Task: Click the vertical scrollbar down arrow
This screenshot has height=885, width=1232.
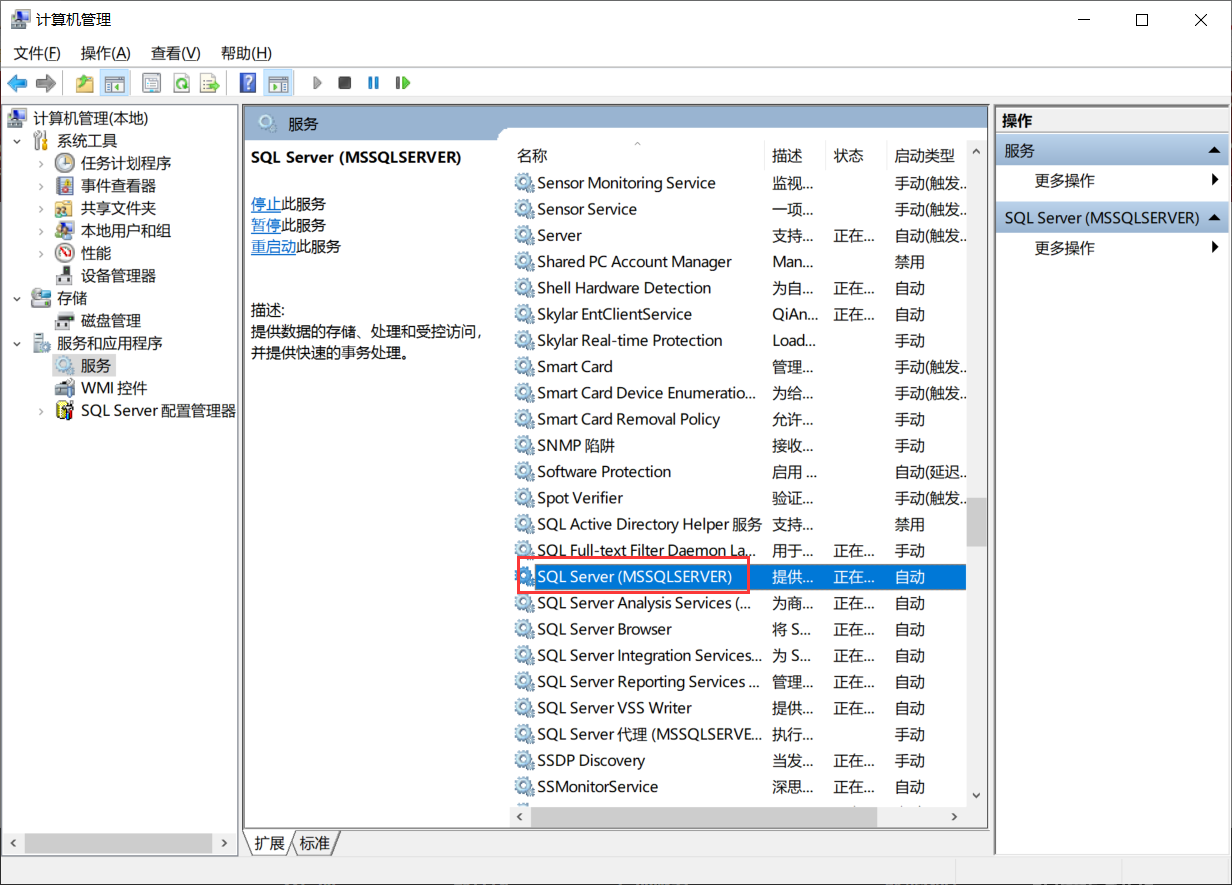Action: coord(977,796)
